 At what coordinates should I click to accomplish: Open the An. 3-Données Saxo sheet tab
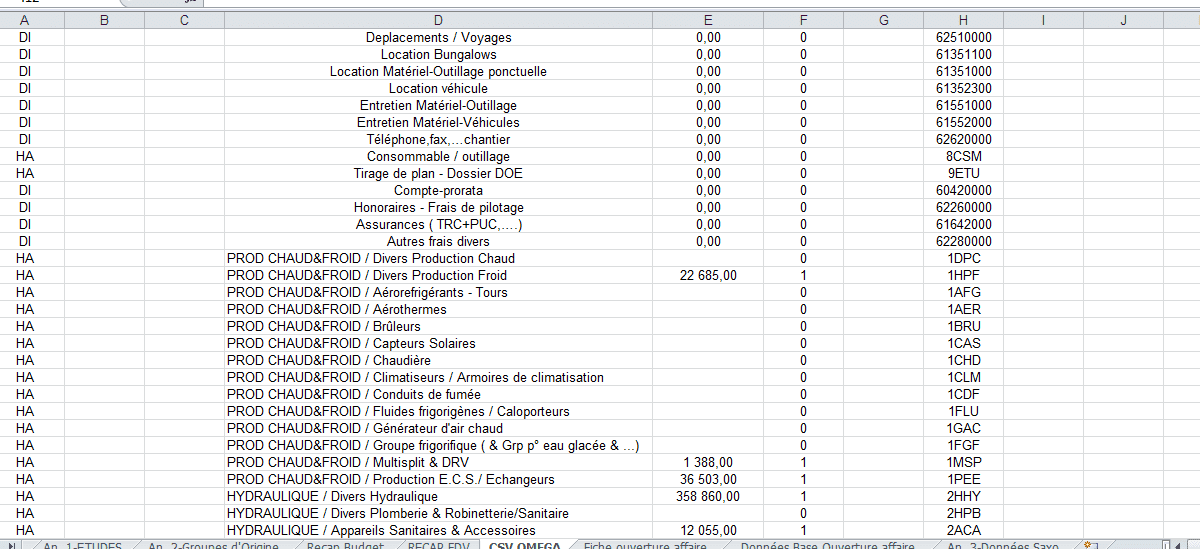[x=1003, y=546]
